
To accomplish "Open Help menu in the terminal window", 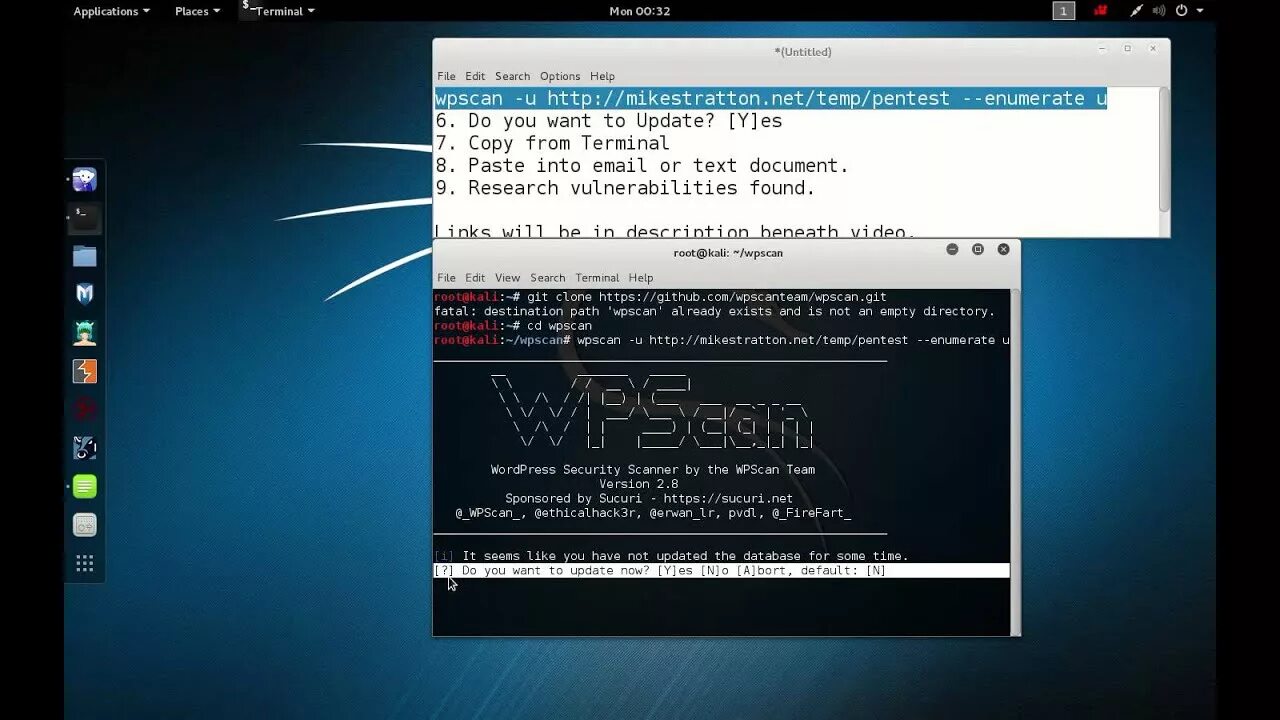I will point(641,278).
